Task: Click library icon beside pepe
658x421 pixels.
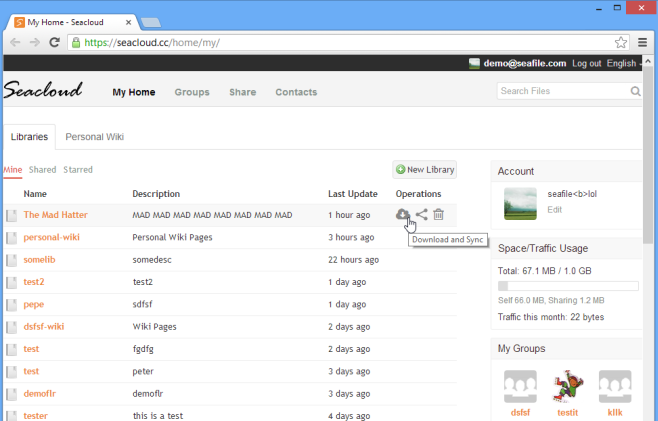Action: 12,305
